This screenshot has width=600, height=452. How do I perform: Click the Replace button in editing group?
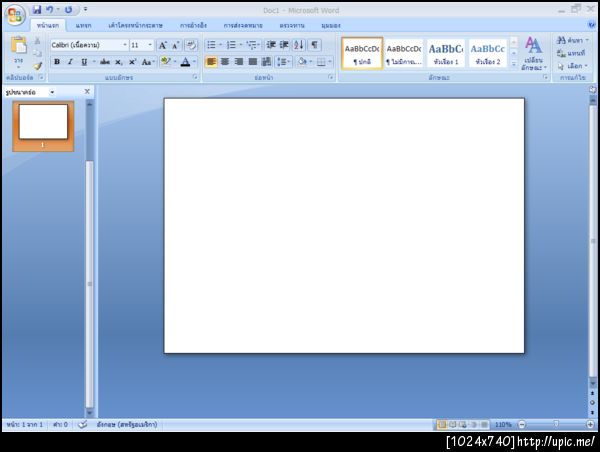[x=571, y=53]
